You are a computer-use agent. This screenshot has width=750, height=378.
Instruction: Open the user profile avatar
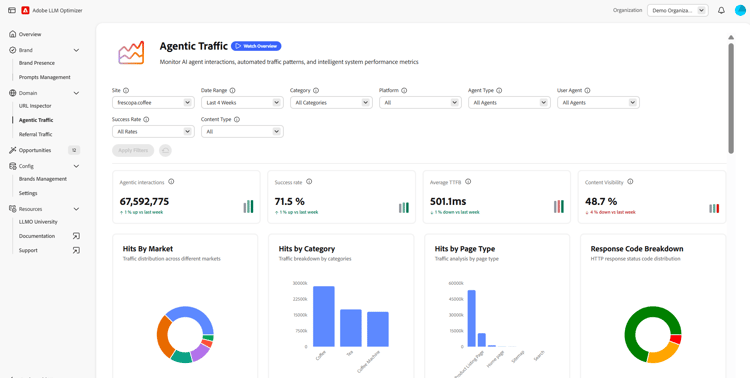pos(740,11)
